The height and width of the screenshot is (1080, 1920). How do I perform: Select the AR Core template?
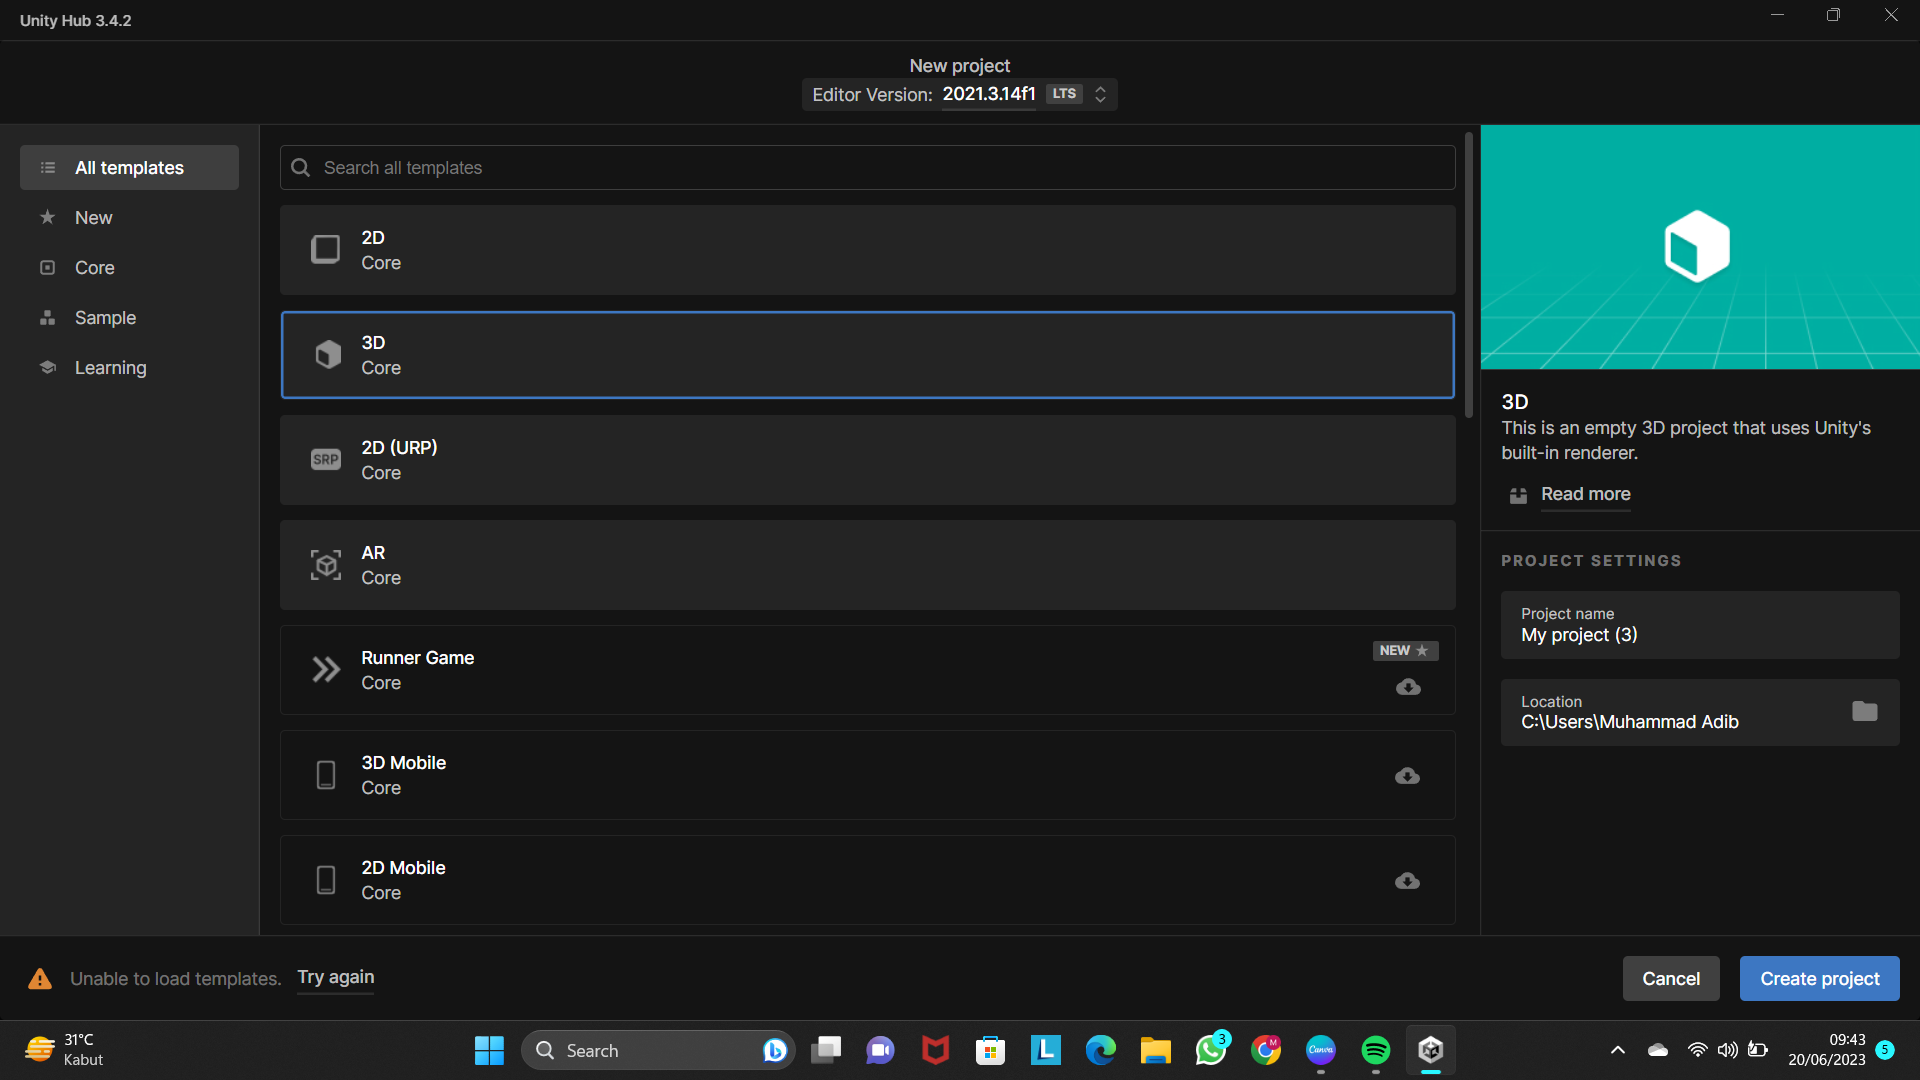pyautogui.click(x=867, y=565)
